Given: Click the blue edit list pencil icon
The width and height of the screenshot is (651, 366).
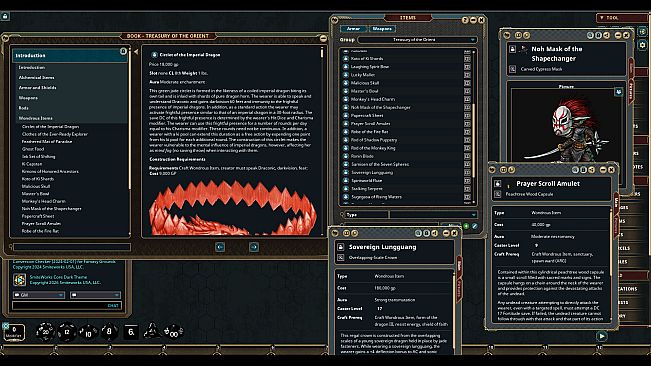Looking at the screenshot, I should pos(475,226).
